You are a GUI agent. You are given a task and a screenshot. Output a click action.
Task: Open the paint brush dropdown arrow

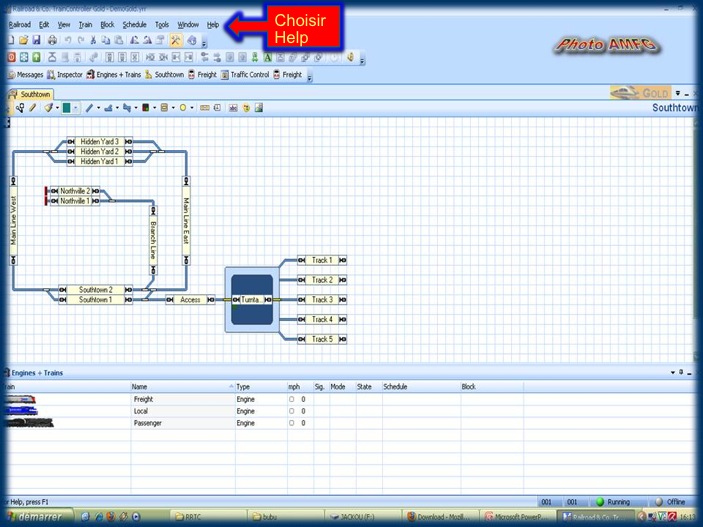[57, 108]
